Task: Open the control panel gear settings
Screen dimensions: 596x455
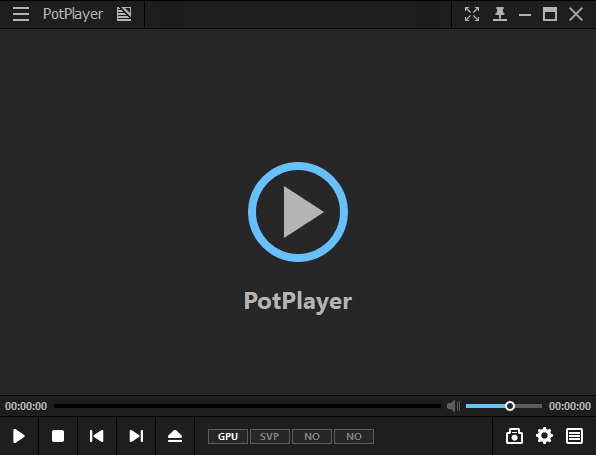Action: pyautogui.click(x=544, y=436)
